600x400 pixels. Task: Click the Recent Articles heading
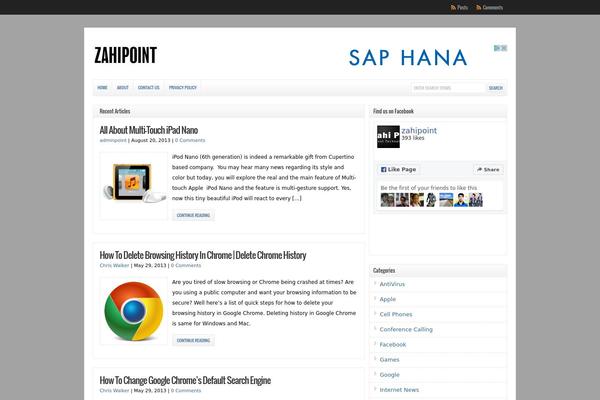pyautogui.click(x=115, y=111)
